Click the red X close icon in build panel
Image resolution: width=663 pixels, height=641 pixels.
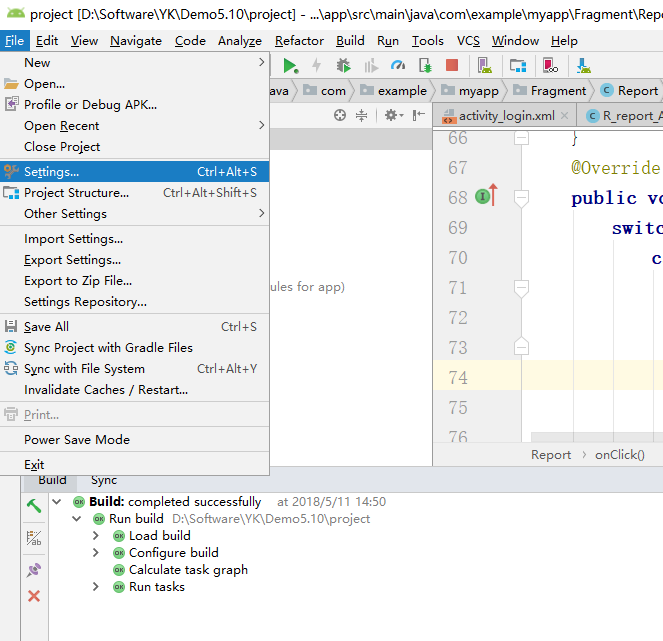[34, 596]
